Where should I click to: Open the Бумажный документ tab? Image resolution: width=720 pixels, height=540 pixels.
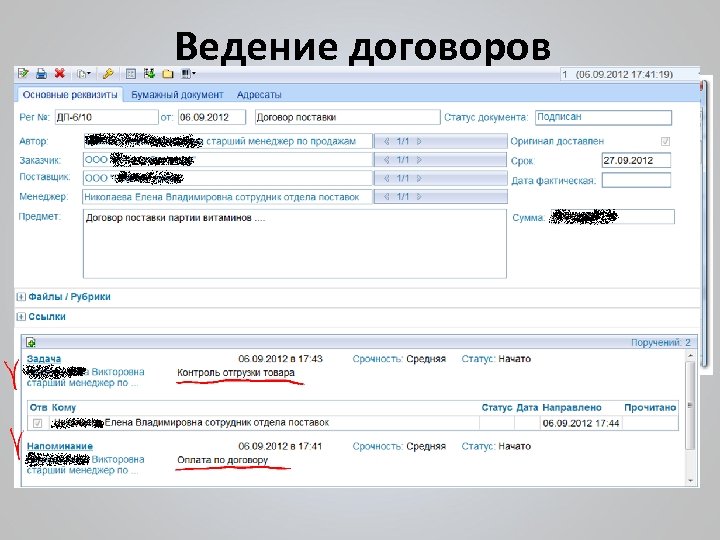pos(177,95)
